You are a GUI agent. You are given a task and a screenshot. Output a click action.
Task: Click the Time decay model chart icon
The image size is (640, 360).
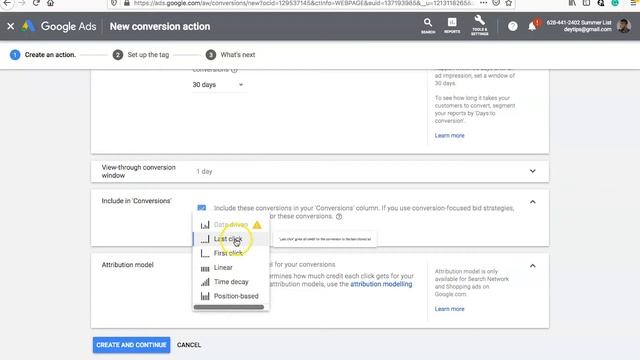click(x=205, y=282)
